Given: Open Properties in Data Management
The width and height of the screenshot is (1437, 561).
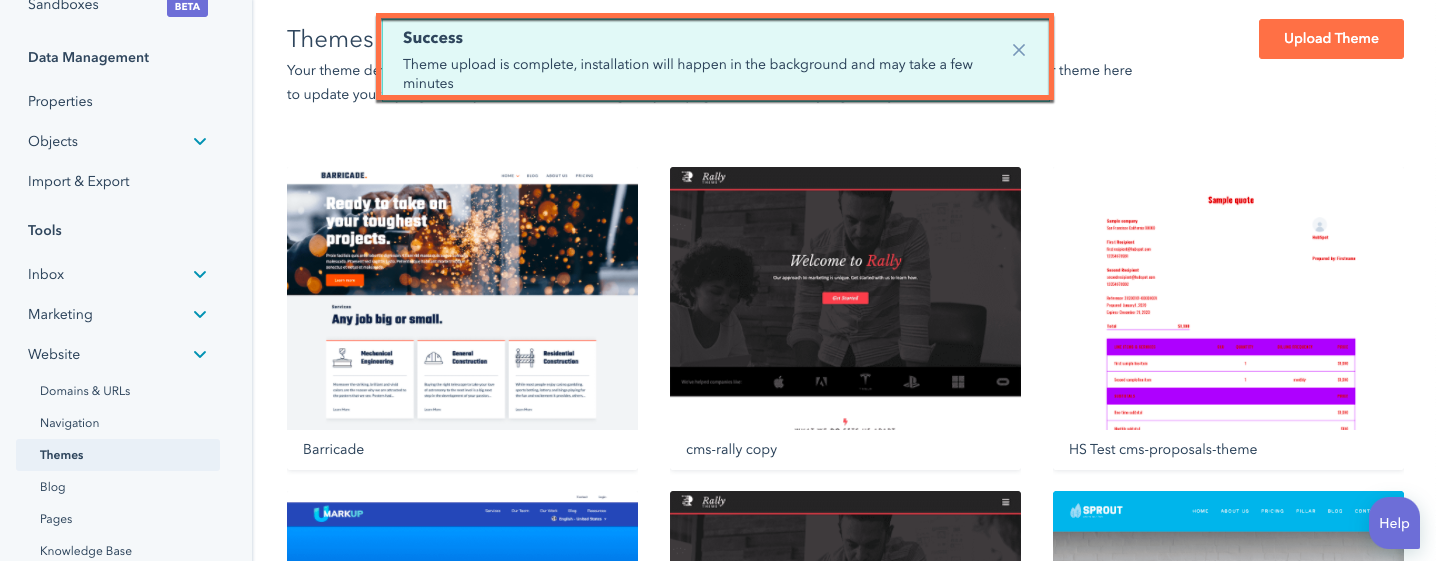Looking at the screenshot, I should click(x=60, y=101).
